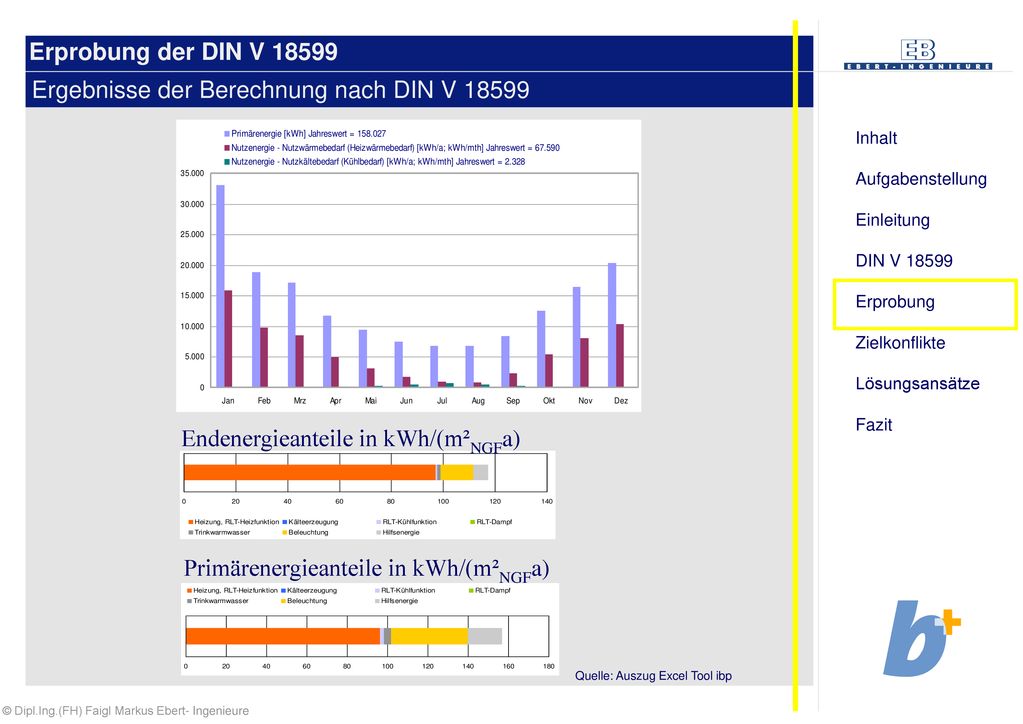Navigate to Zielkonflikte
The image size is (1023, 724).
coord(900,342)
